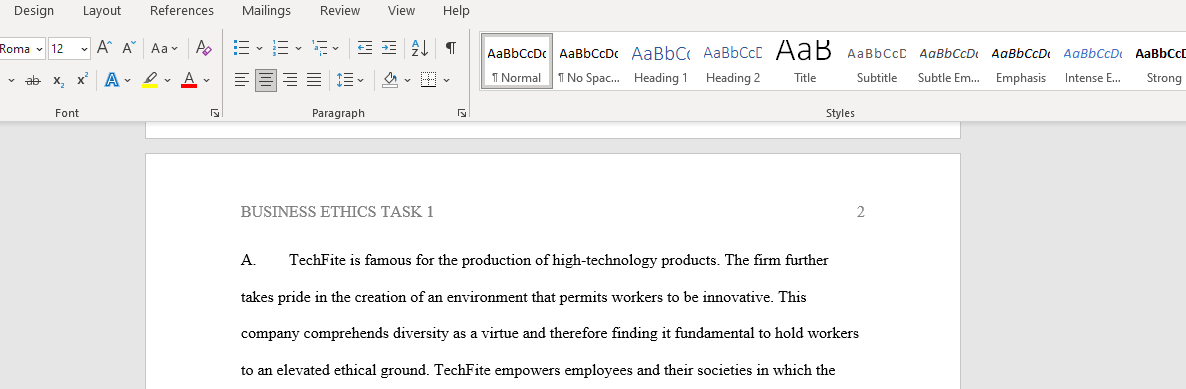Open the Help tab
Viewport: 1186px width, 389px height.
456,11
